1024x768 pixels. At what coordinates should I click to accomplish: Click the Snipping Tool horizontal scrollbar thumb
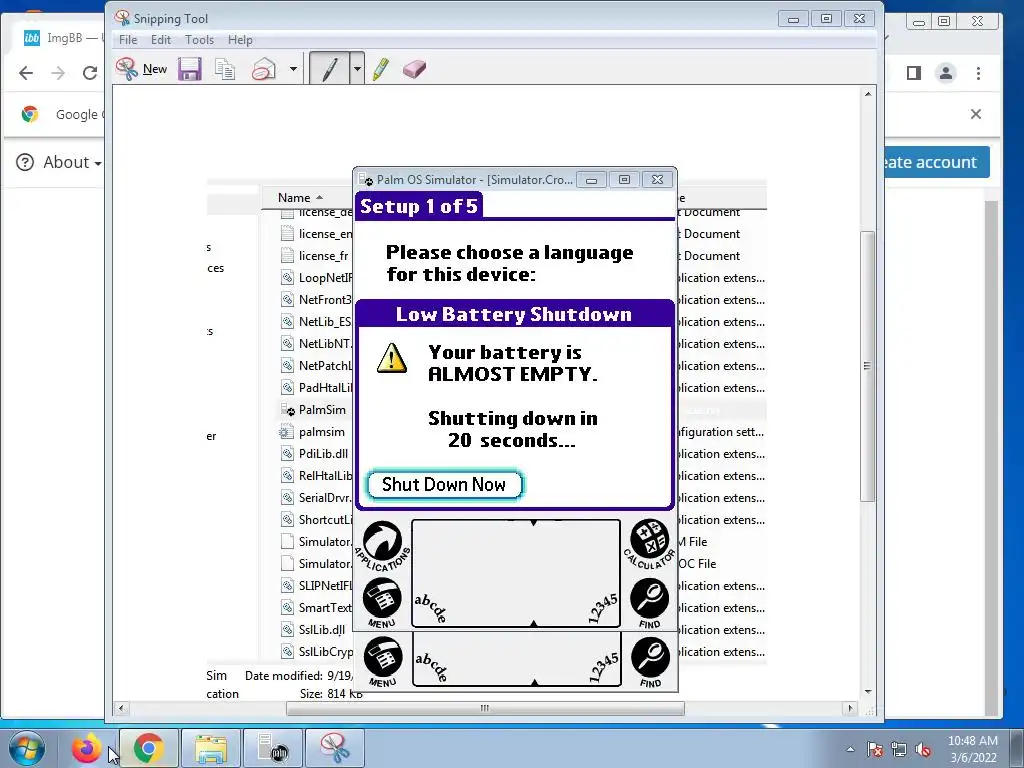(485, 708)
